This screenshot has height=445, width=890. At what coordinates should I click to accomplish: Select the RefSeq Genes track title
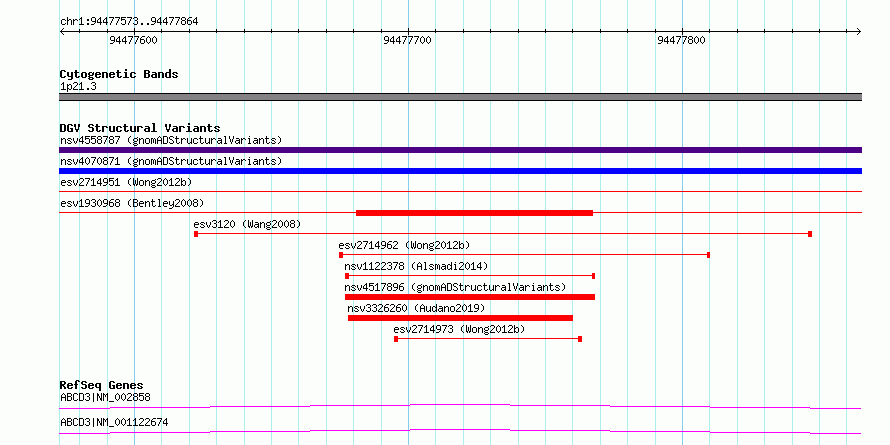(x=102, y=385)
